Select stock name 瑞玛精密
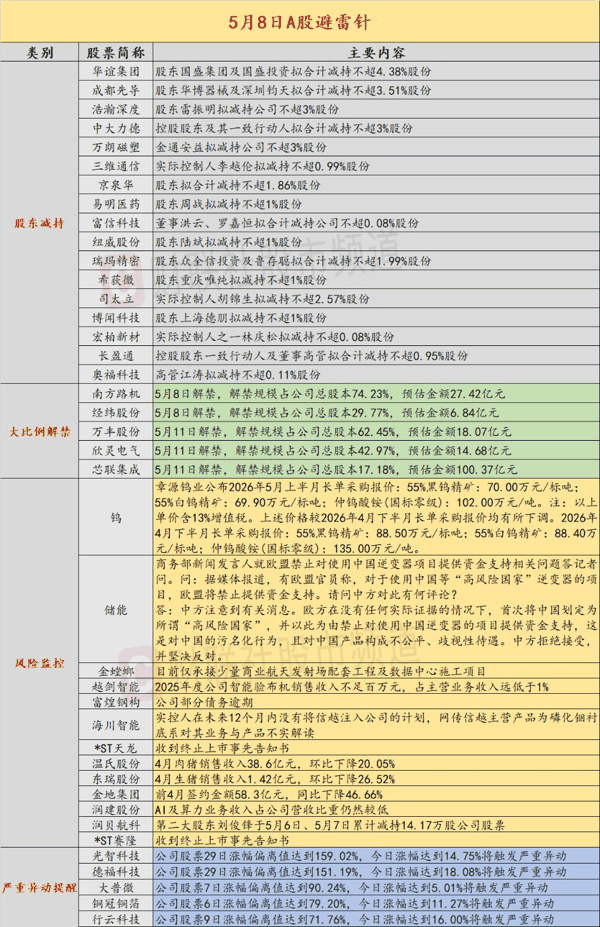The width and height of the screenshot is (600, 927). coord(116,261)
